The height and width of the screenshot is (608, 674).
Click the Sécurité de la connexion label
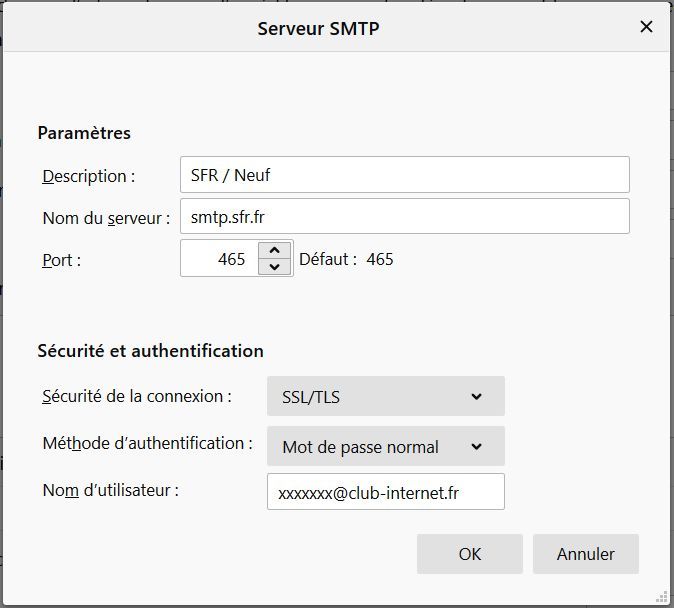click(137, 396)
